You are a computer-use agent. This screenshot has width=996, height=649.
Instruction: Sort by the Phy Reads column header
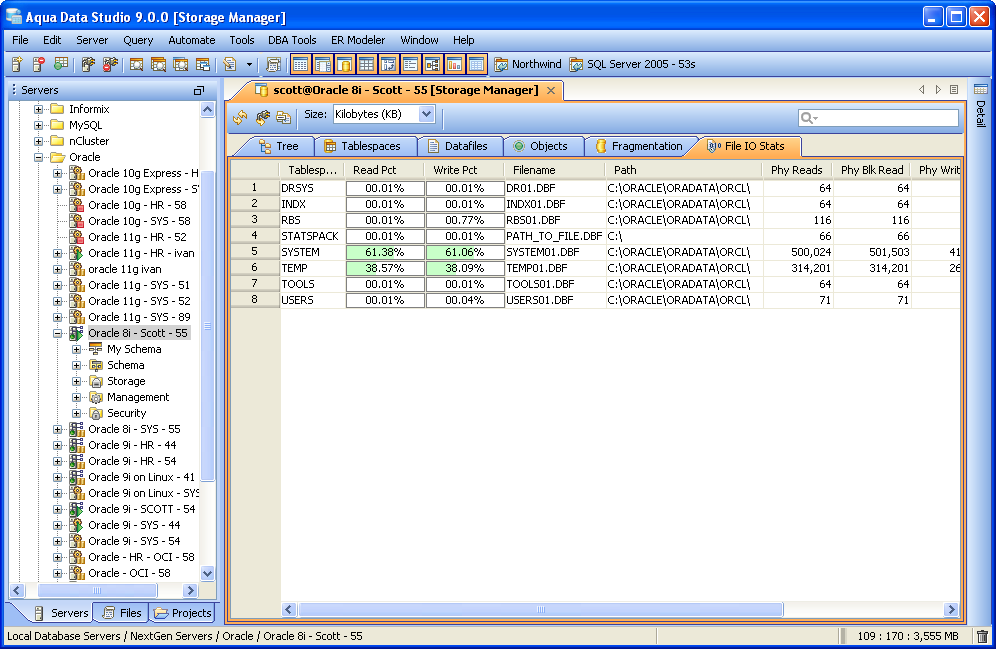click(797, 170)
